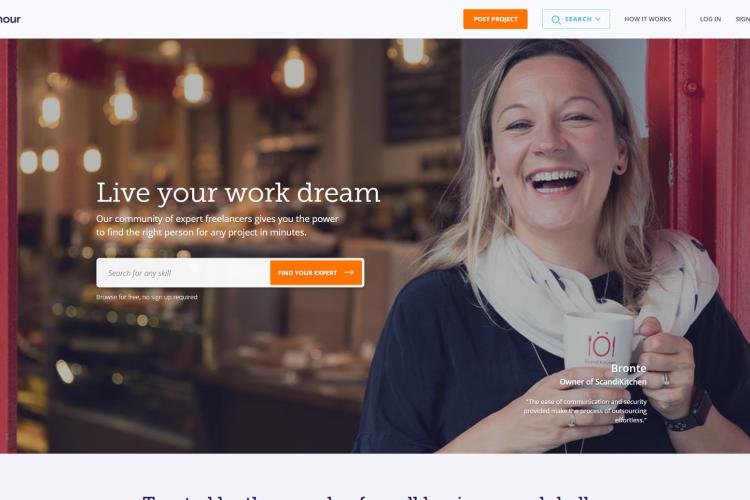
Task: Click the site logo in top-left corner
Action: 10,19
